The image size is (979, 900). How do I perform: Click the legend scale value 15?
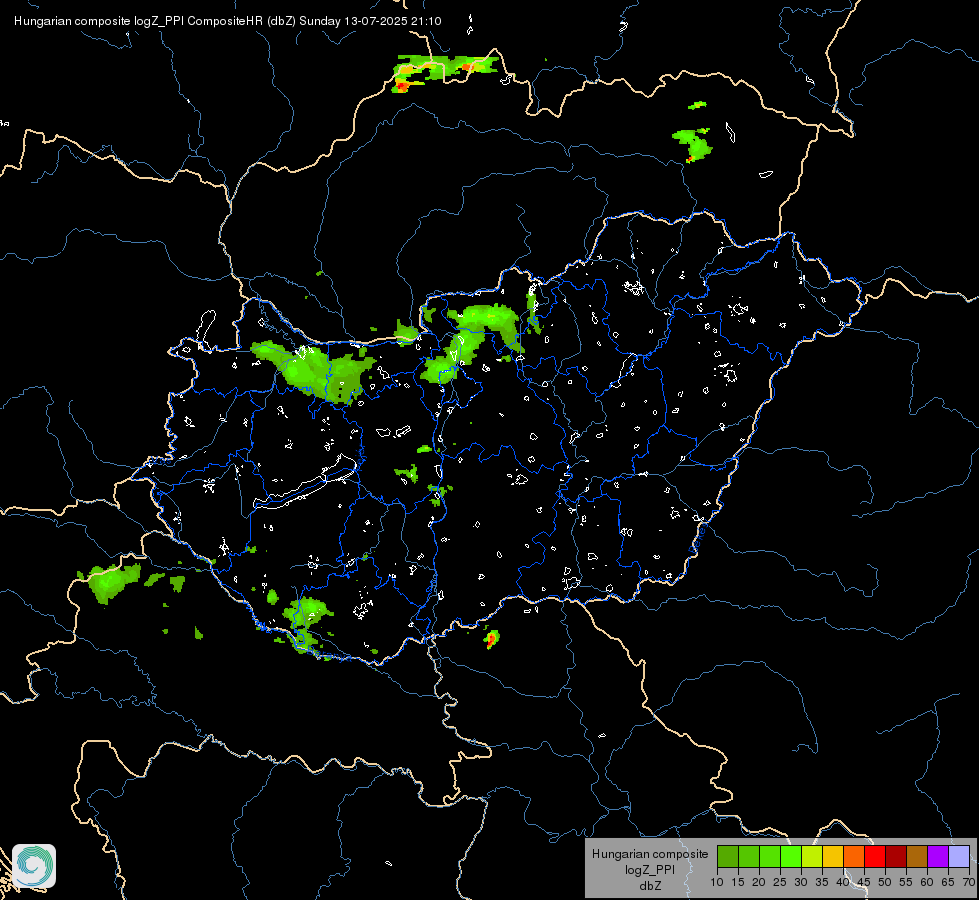click(738, 883)
